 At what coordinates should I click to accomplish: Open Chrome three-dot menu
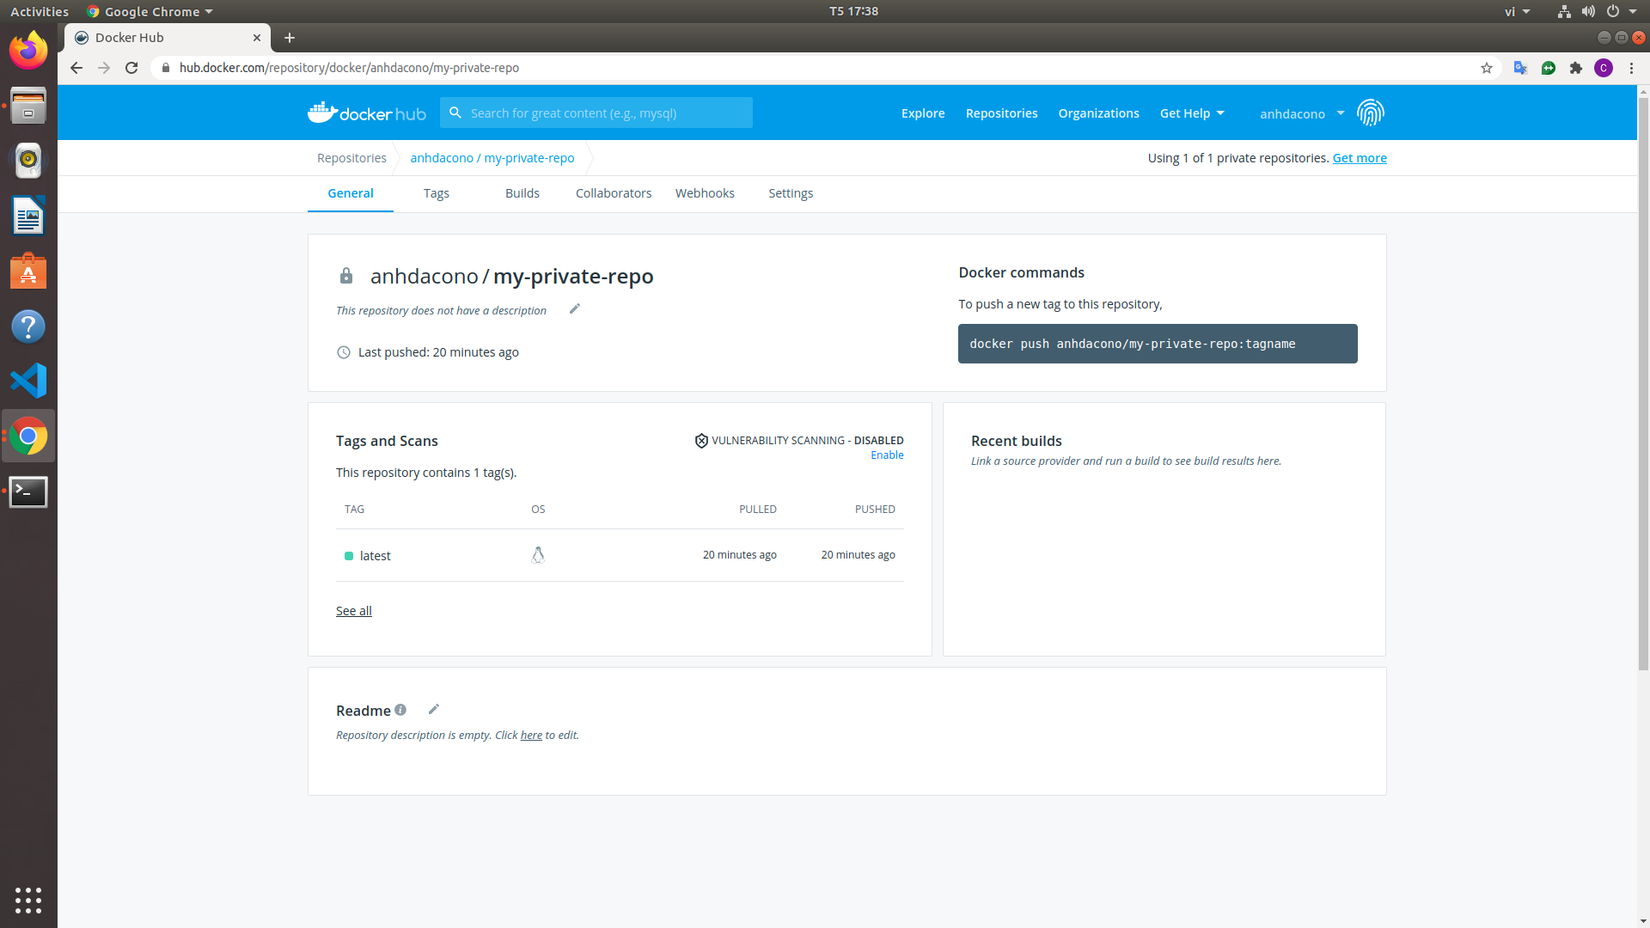pyautogui.click(x=1631, y=68)
